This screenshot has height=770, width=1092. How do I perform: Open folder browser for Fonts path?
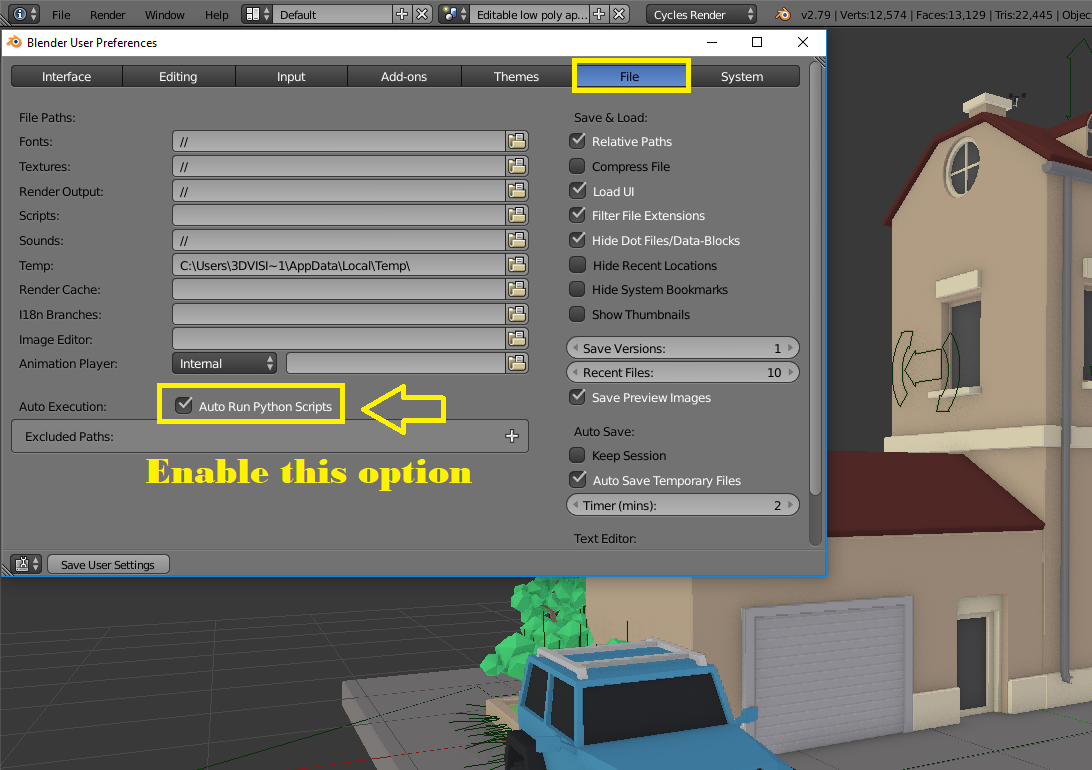click(x=517, y=141)
